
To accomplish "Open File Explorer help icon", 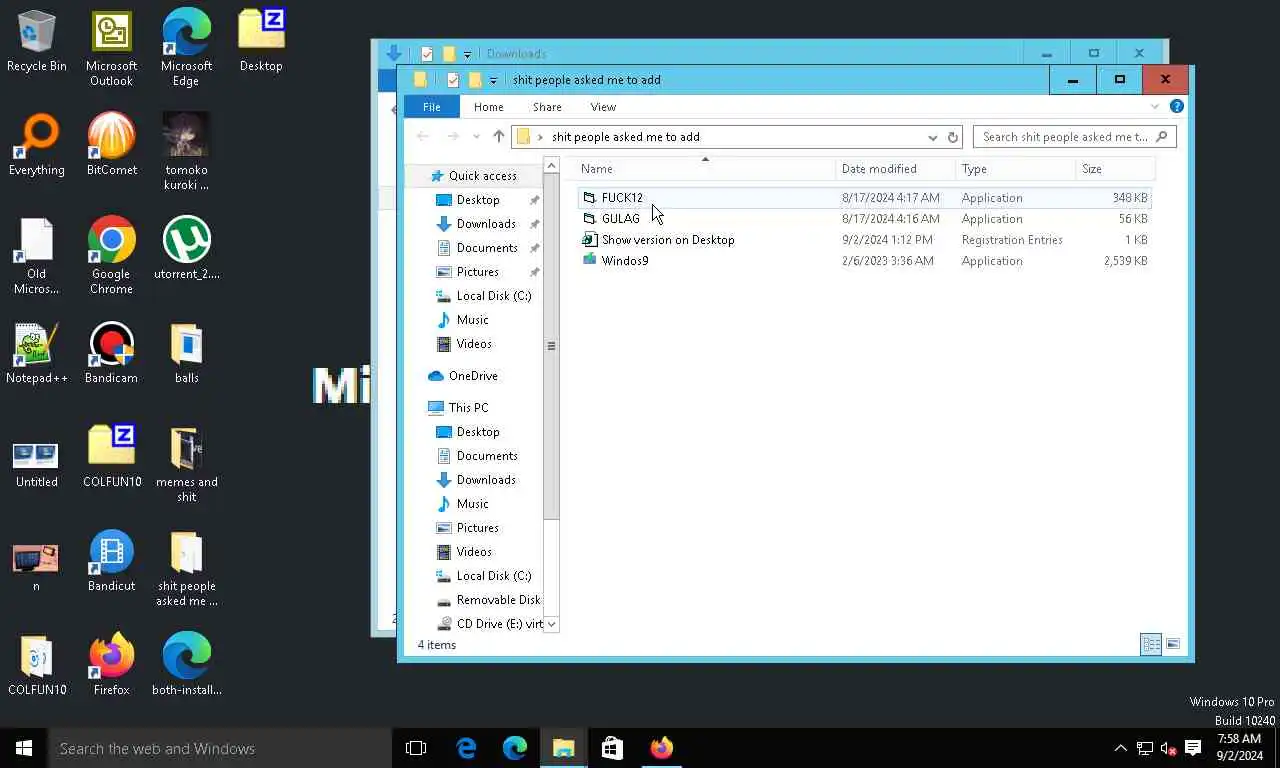I will [1177, 106].
